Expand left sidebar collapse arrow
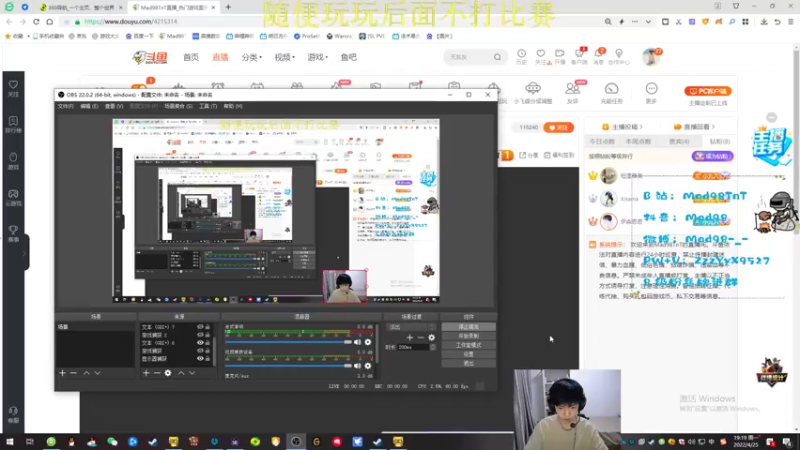Image resolution: width=800 pixels, height=450 pixels. pyautogui.click(x=24, y=253)
